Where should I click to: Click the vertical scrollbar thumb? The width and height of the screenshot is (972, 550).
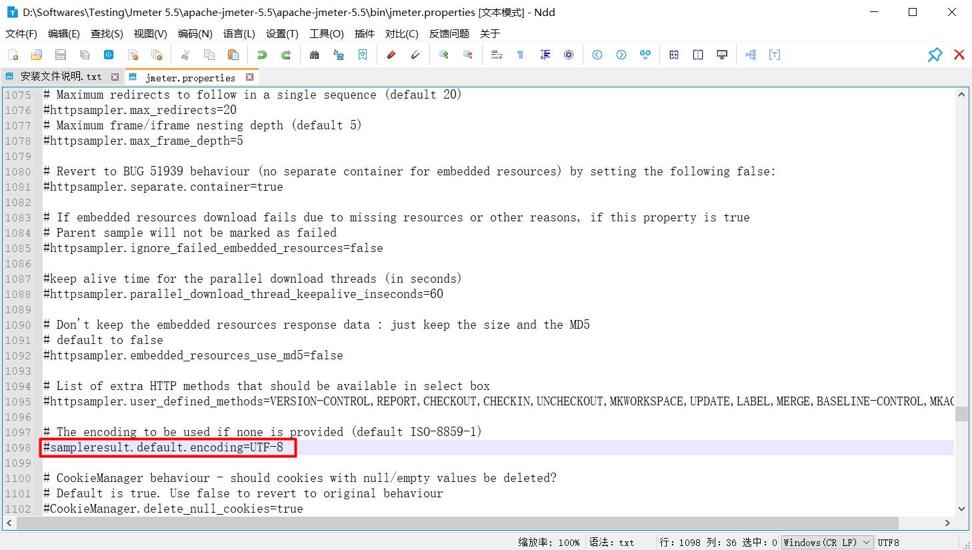(961, 414)
